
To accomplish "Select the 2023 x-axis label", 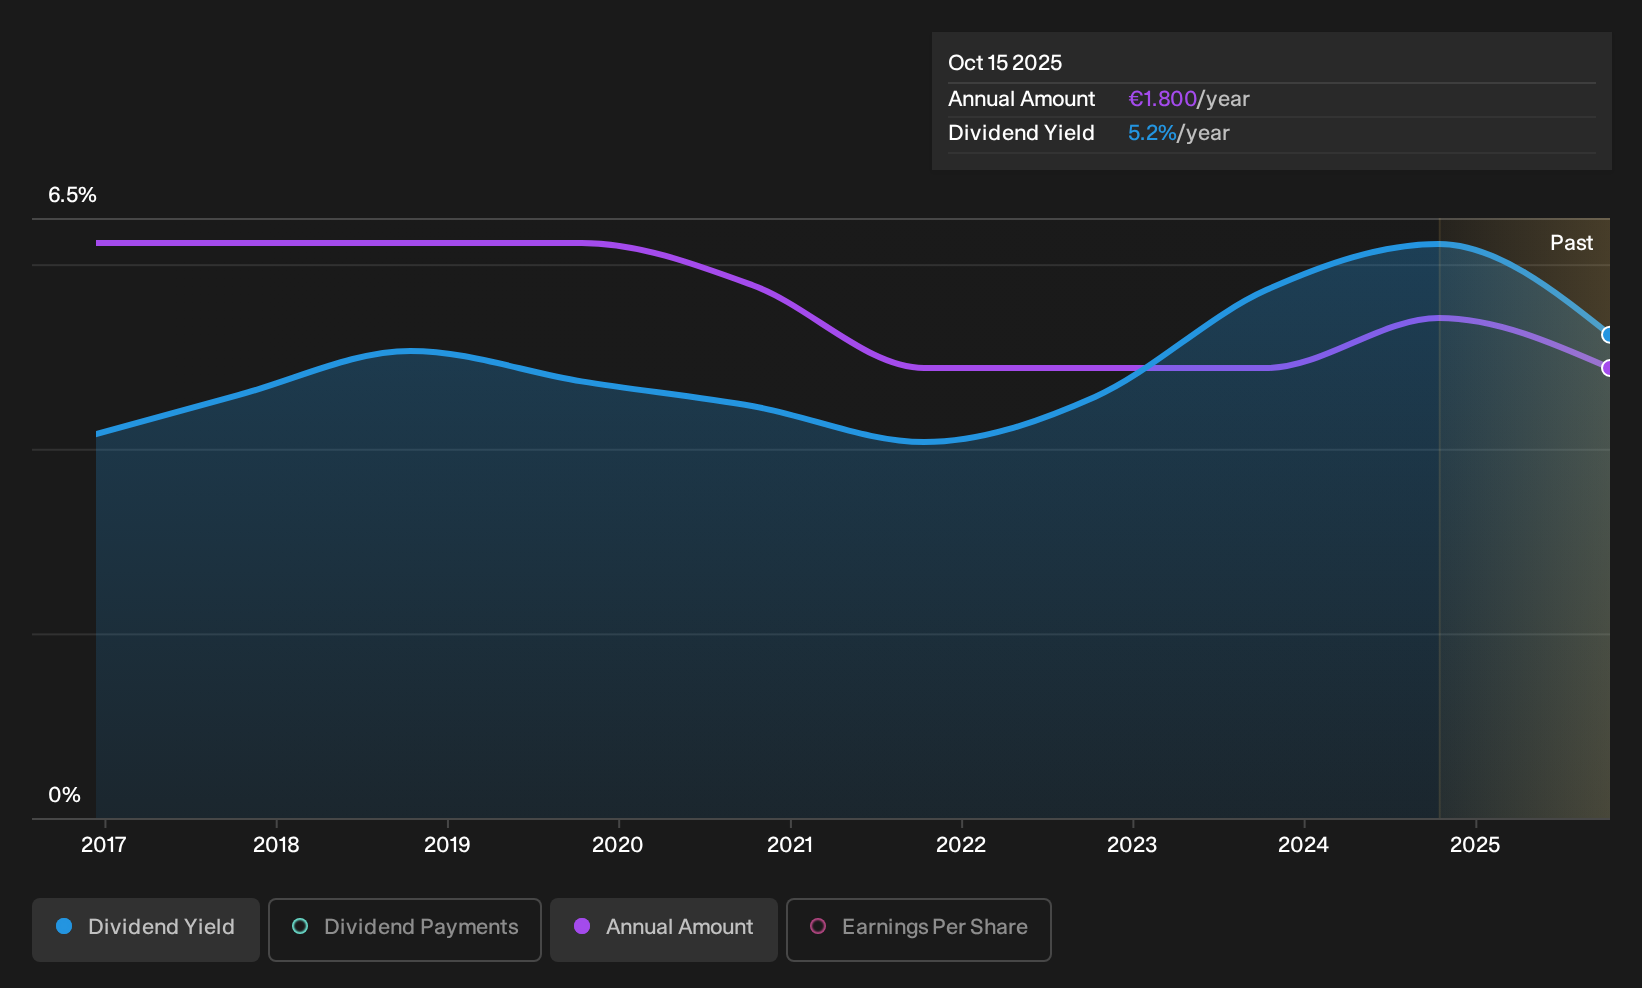I will point(1132,845).
